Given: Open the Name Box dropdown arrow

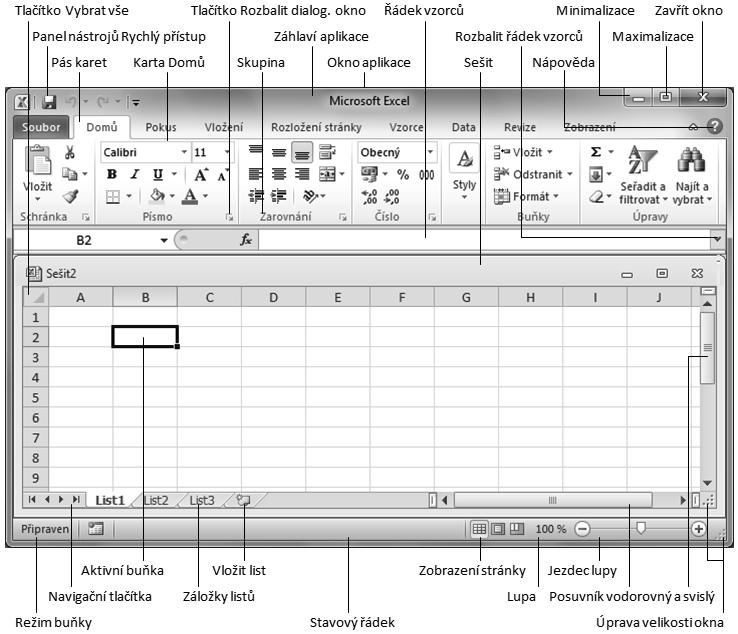Looking at the screenshot, I should (x=163, y=241).
